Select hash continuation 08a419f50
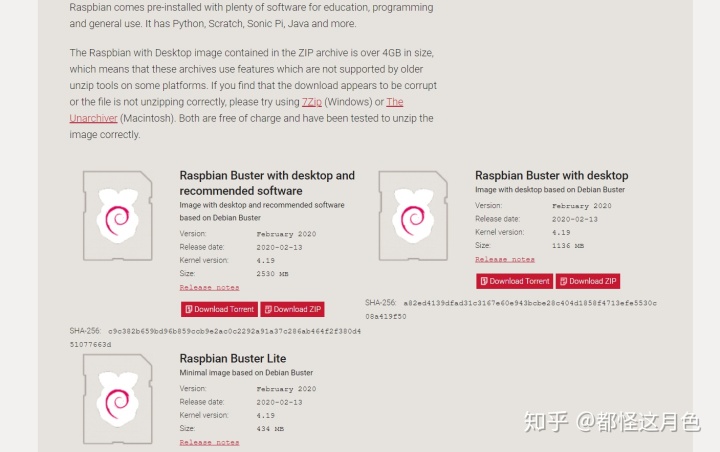The width and height of the screenshot is (720, 452). 386,316
